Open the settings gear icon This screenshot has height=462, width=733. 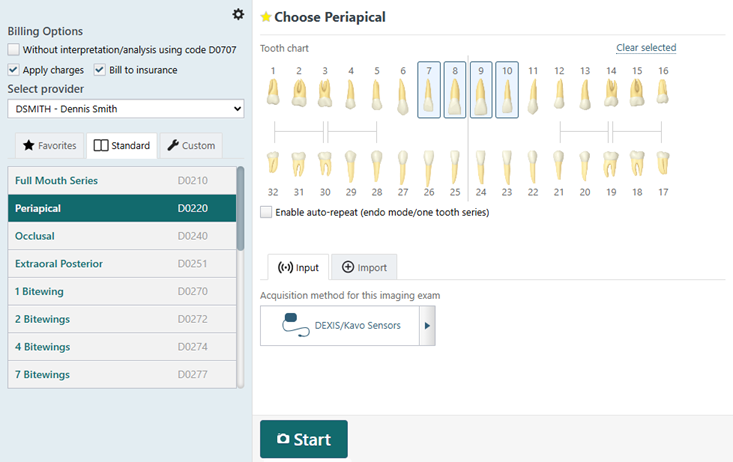point(237,14)
